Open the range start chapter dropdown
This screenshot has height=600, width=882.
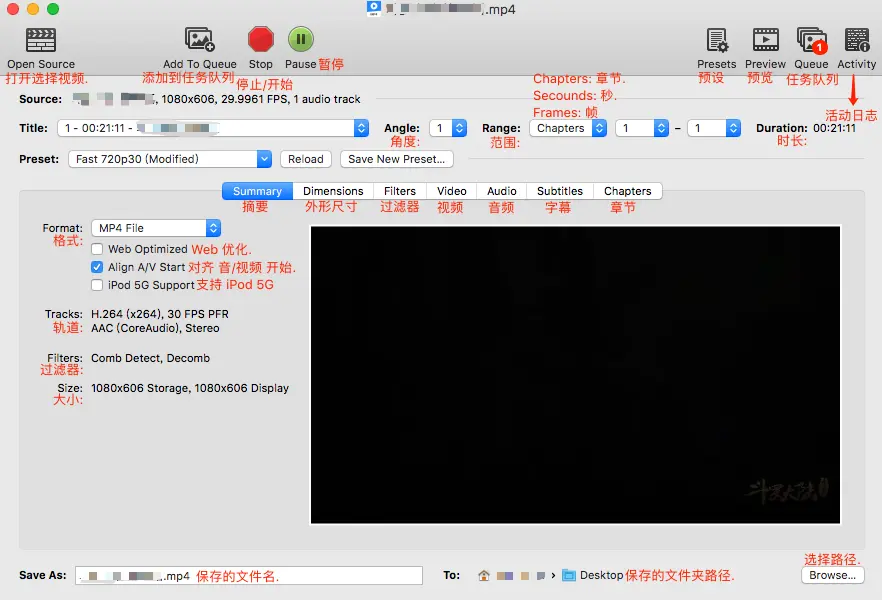(642, 128)
